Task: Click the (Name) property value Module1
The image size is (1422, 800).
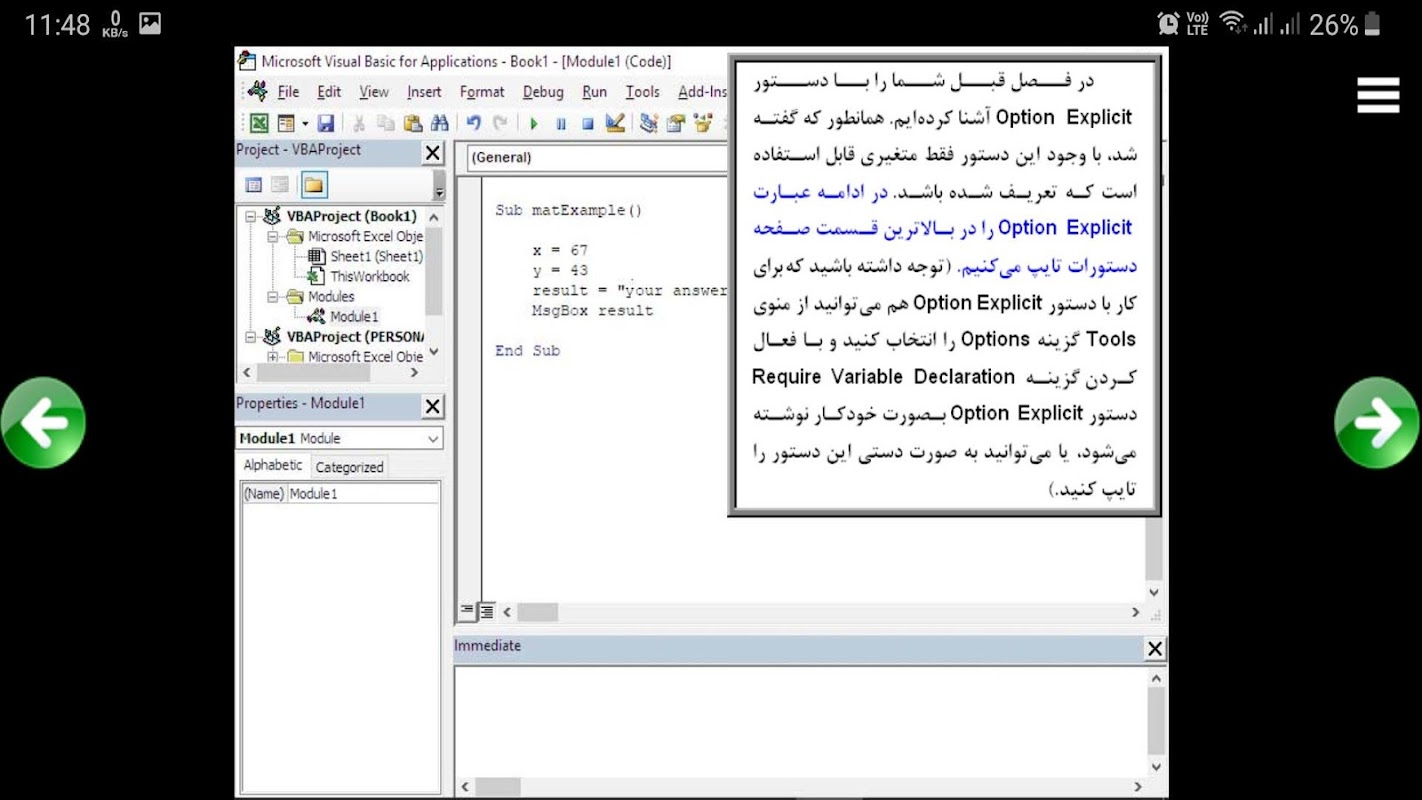Action: coord(364,494)
